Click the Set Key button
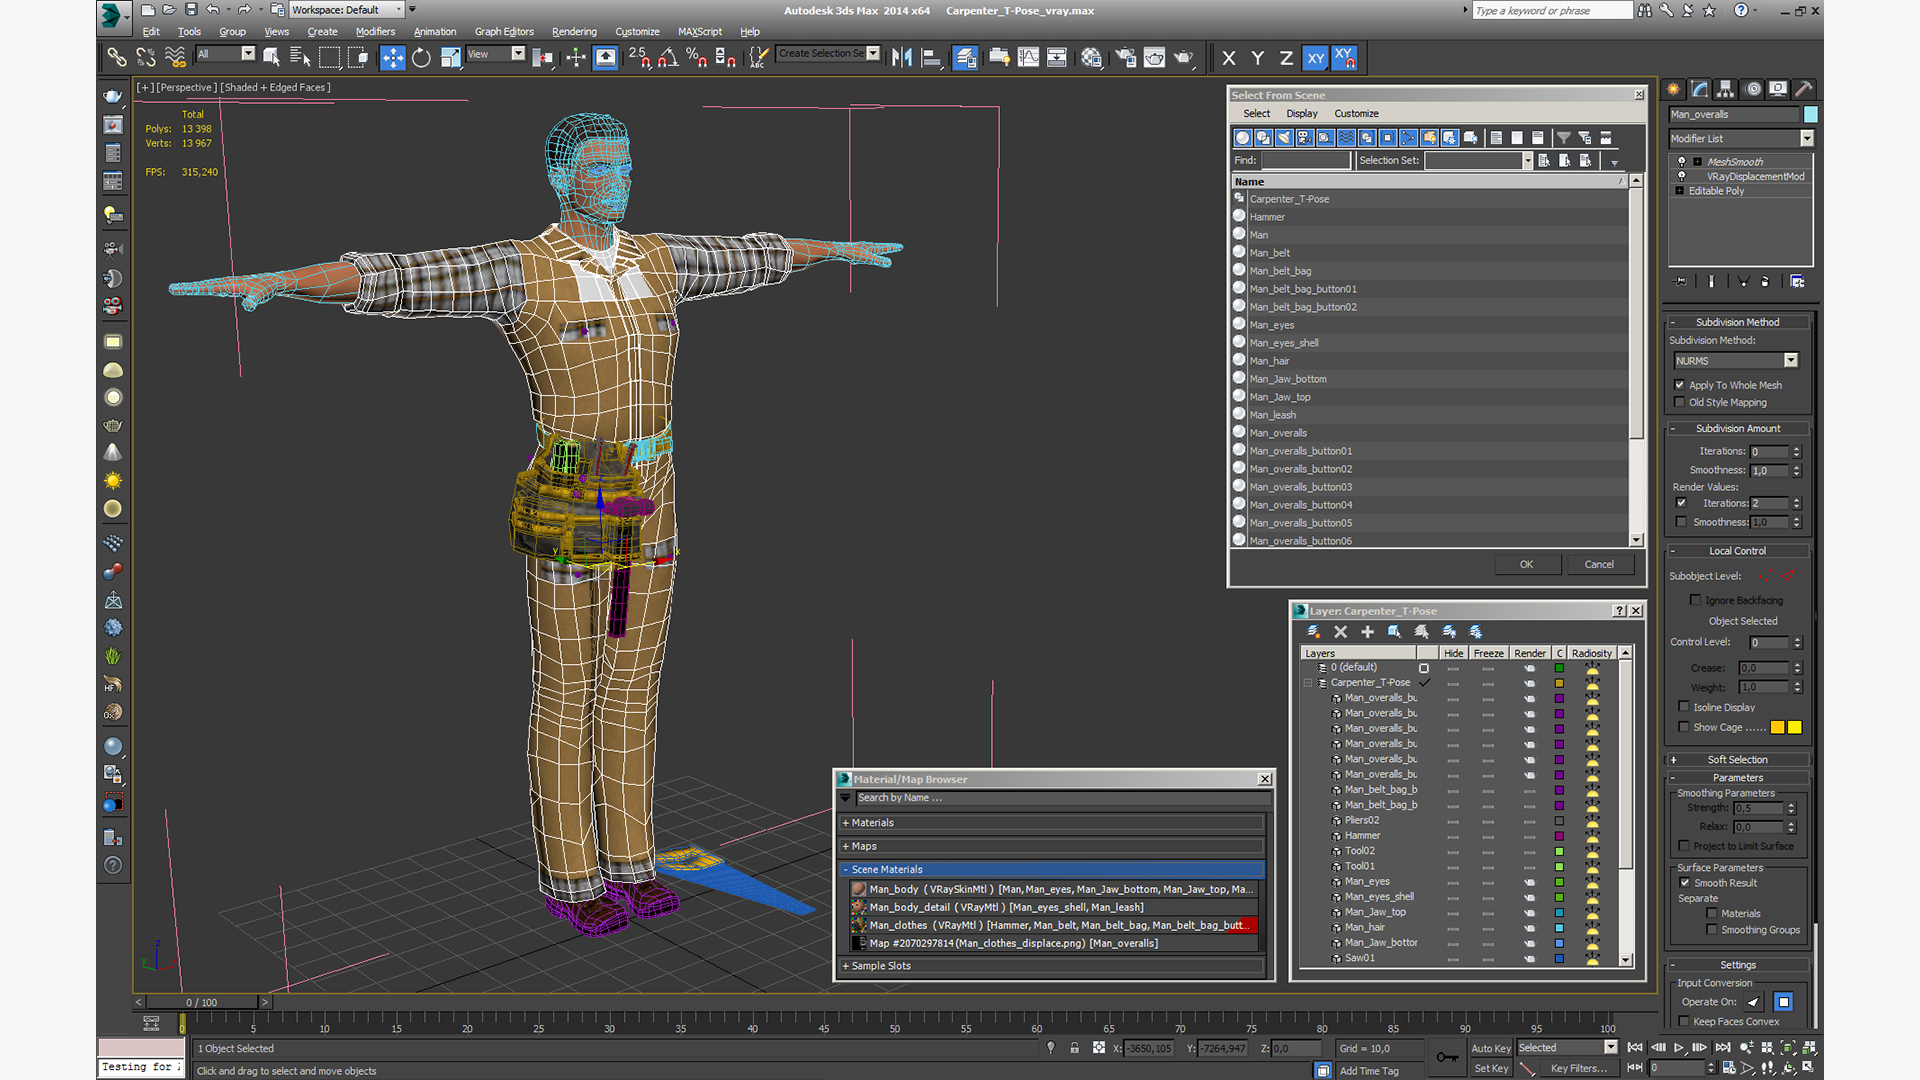 pos(1491,1069)
